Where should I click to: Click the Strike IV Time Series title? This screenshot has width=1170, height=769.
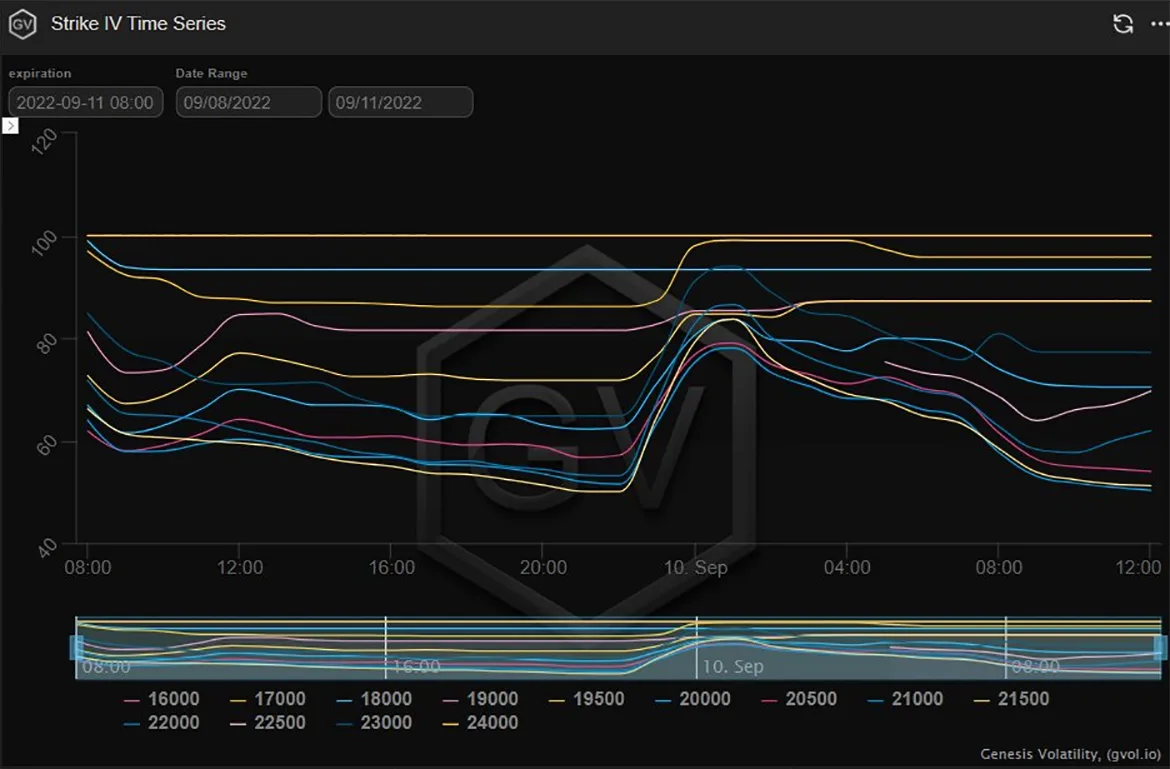coord(138,24)
